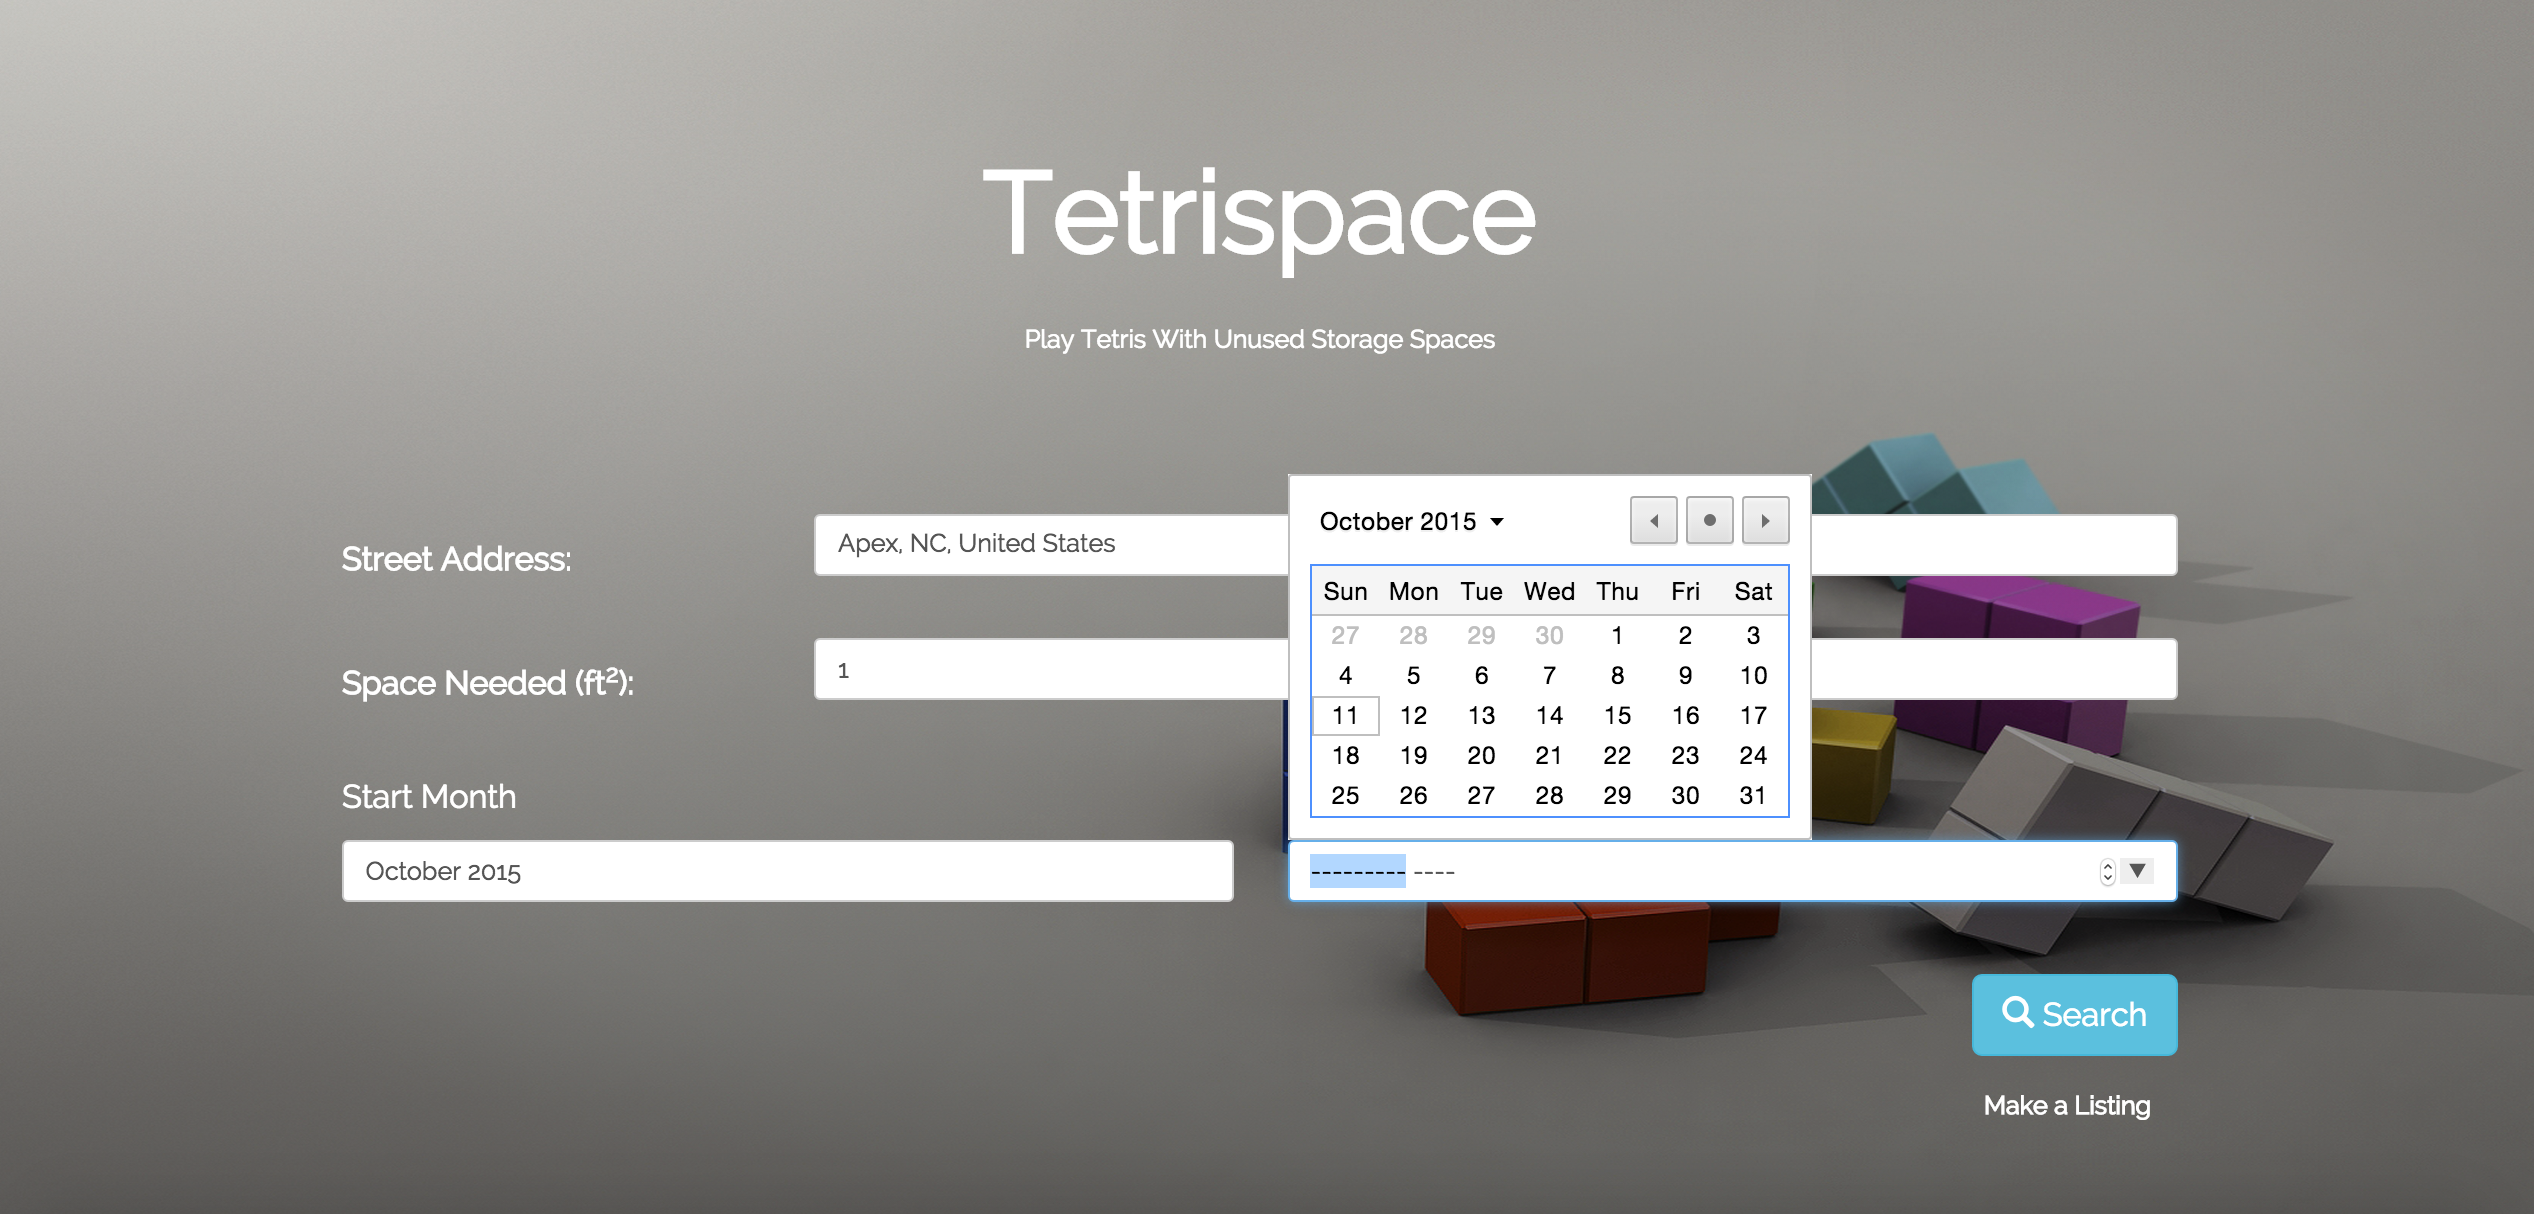Click the year placeholder in end date field
The height and width of the screenshot is (1214, 2534).
1434,872
